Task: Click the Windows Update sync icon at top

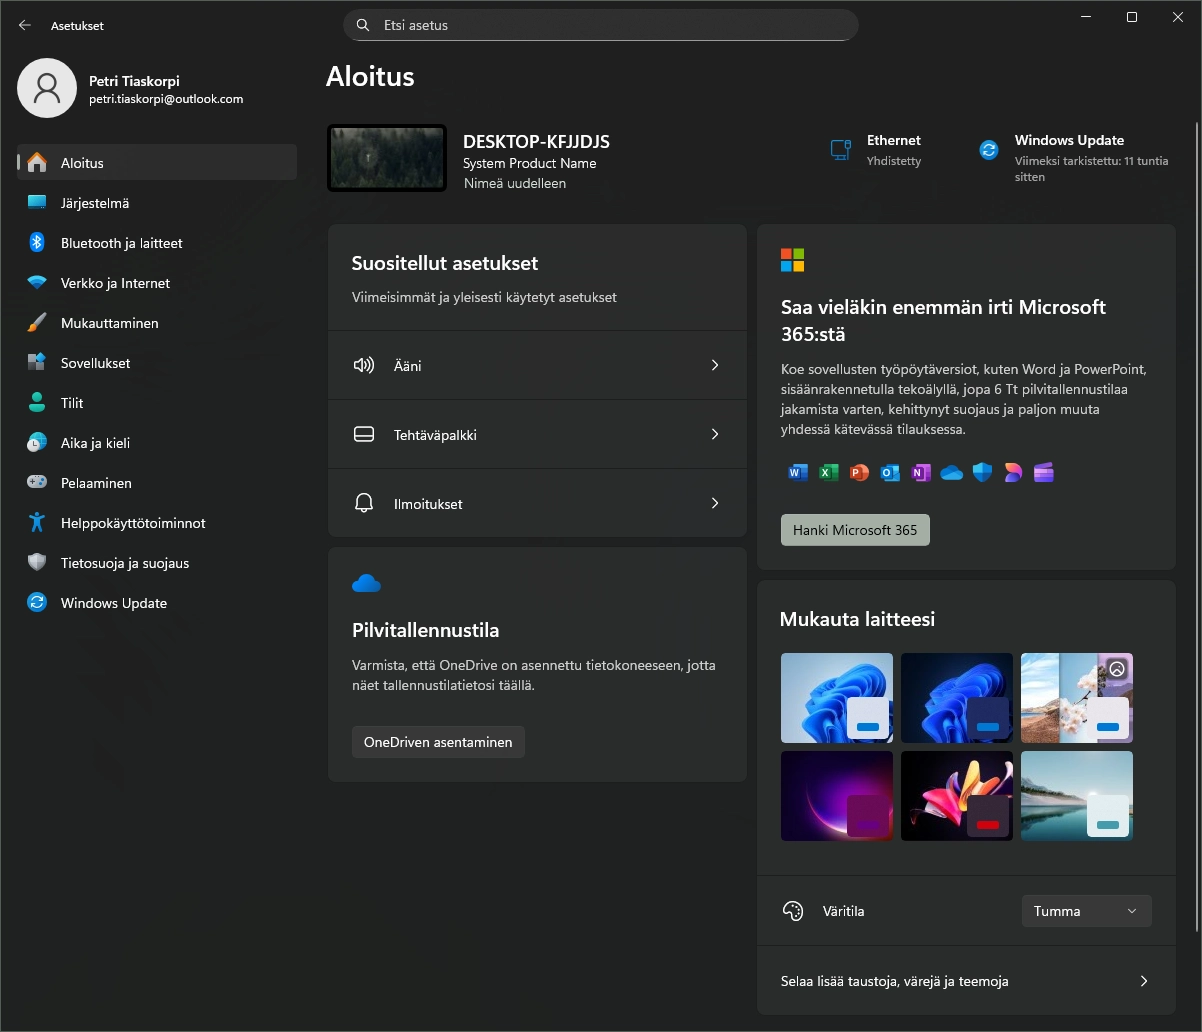Action: pos(988,150)
